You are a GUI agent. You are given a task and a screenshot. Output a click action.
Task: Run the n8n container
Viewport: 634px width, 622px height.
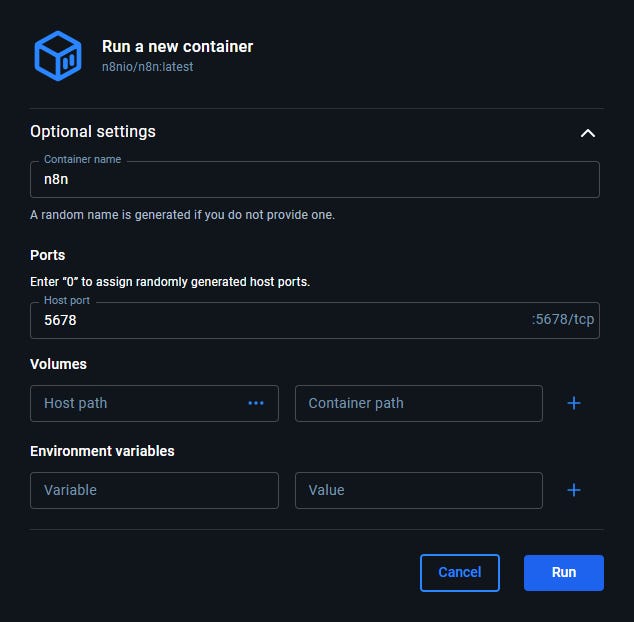[564, 573]
